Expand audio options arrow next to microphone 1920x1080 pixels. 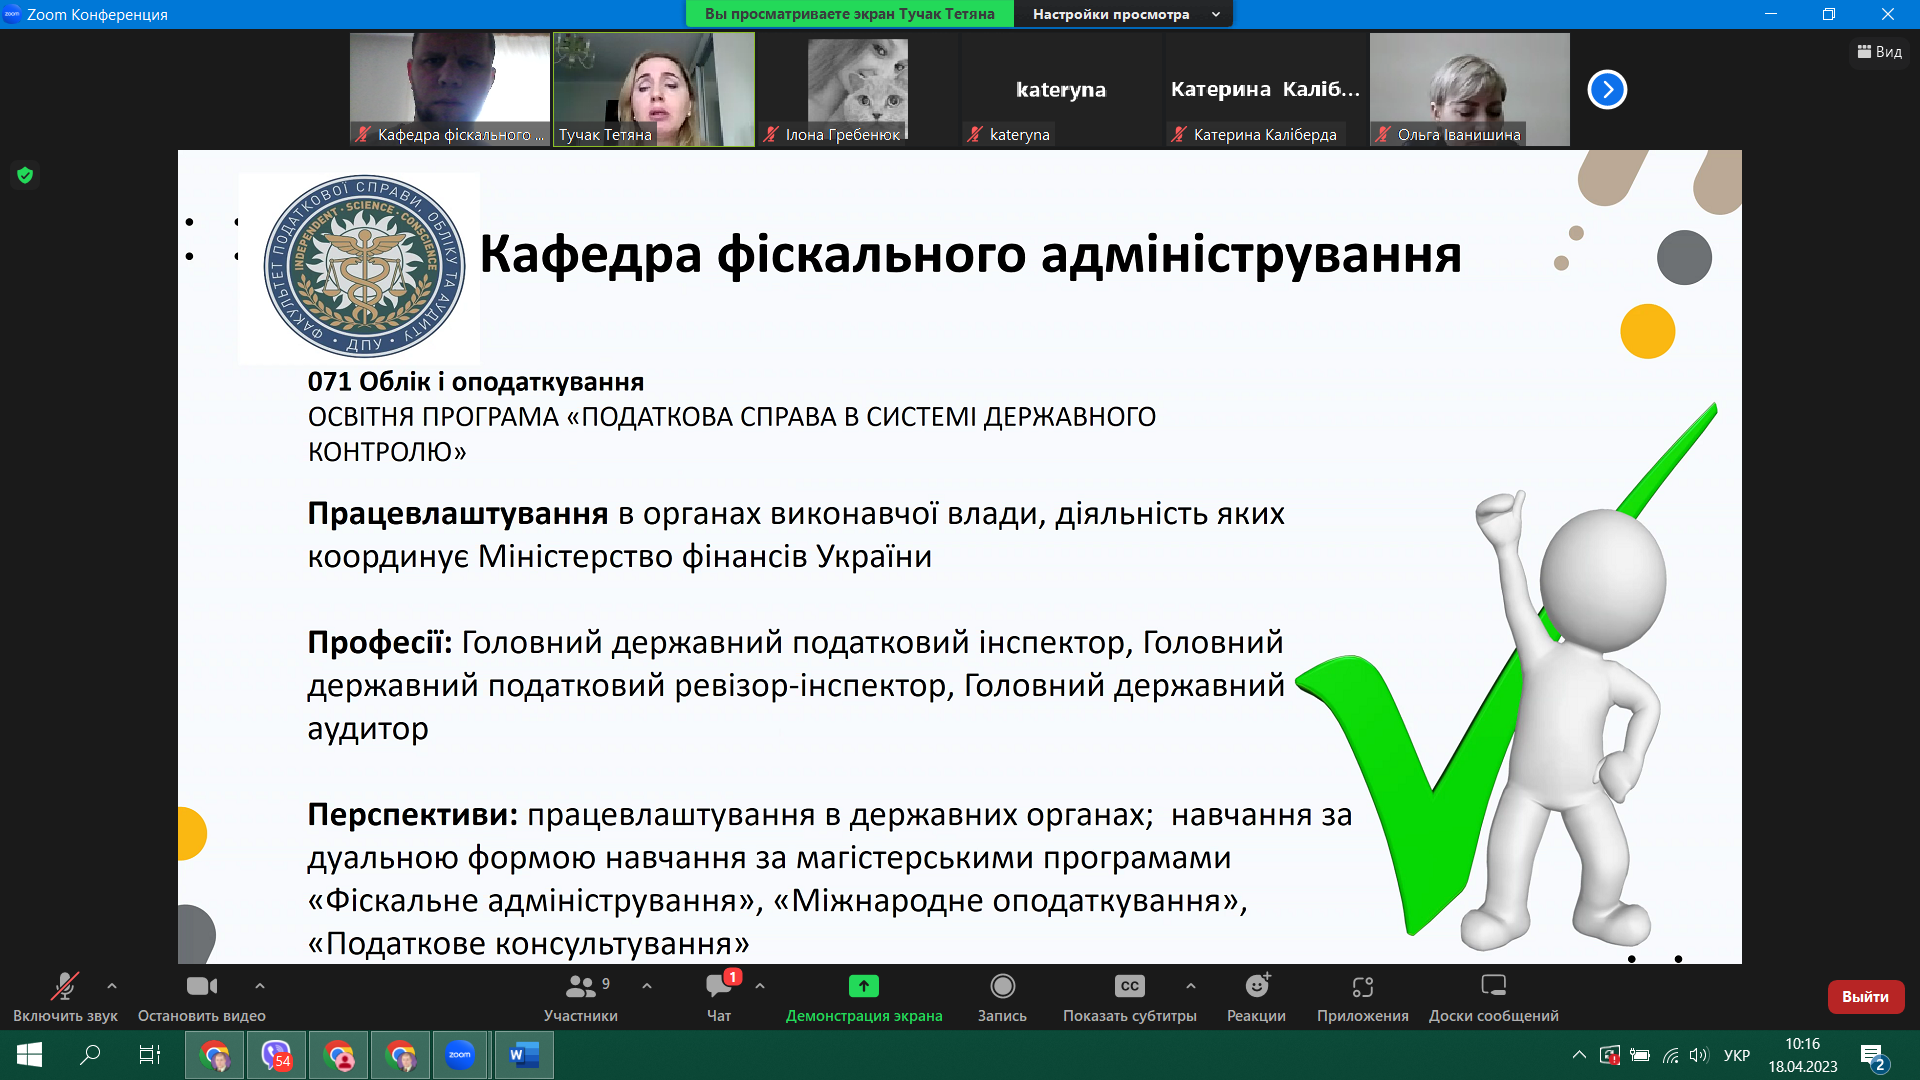[x=112, y=986]
